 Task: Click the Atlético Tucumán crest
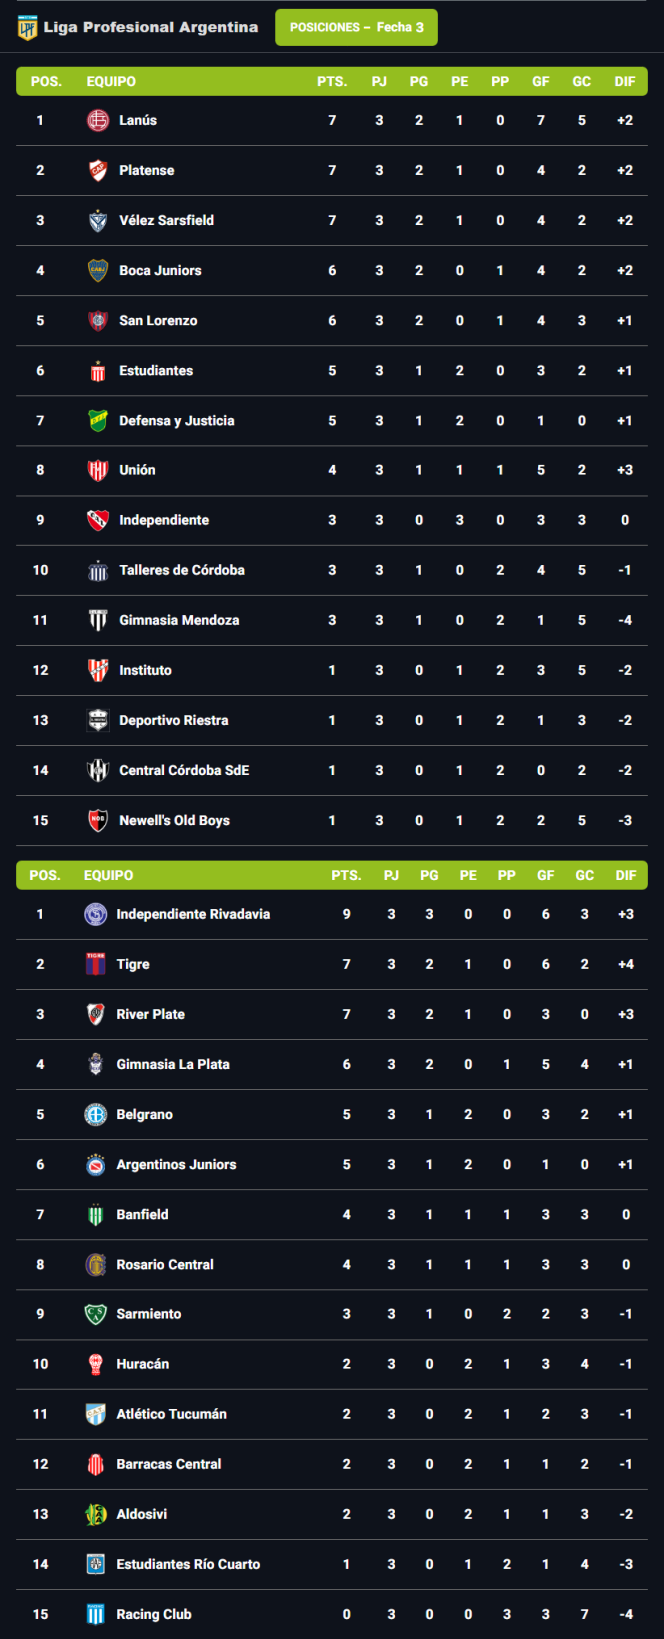(95, 1414)
